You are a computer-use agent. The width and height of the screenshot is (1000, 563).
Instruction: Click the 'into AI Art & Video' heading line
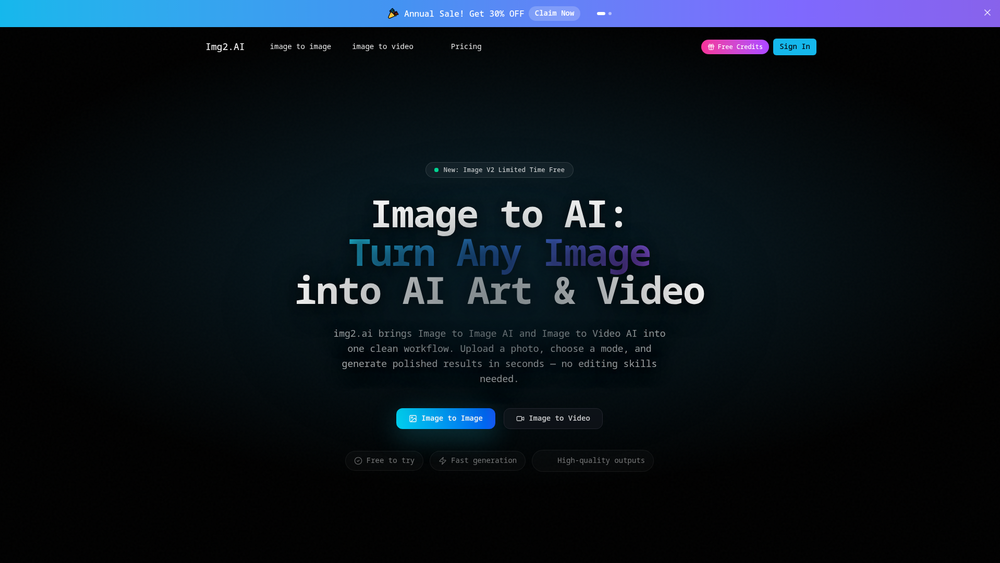[499, 292]
